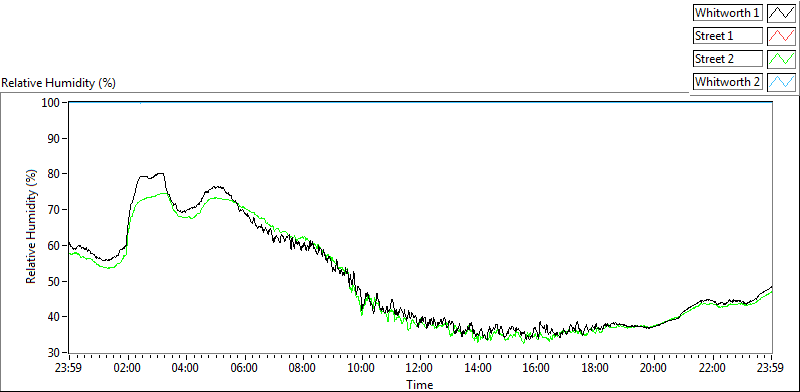Click the 70 y-axis value
The image size is (800, 392).
pos(55,210)
